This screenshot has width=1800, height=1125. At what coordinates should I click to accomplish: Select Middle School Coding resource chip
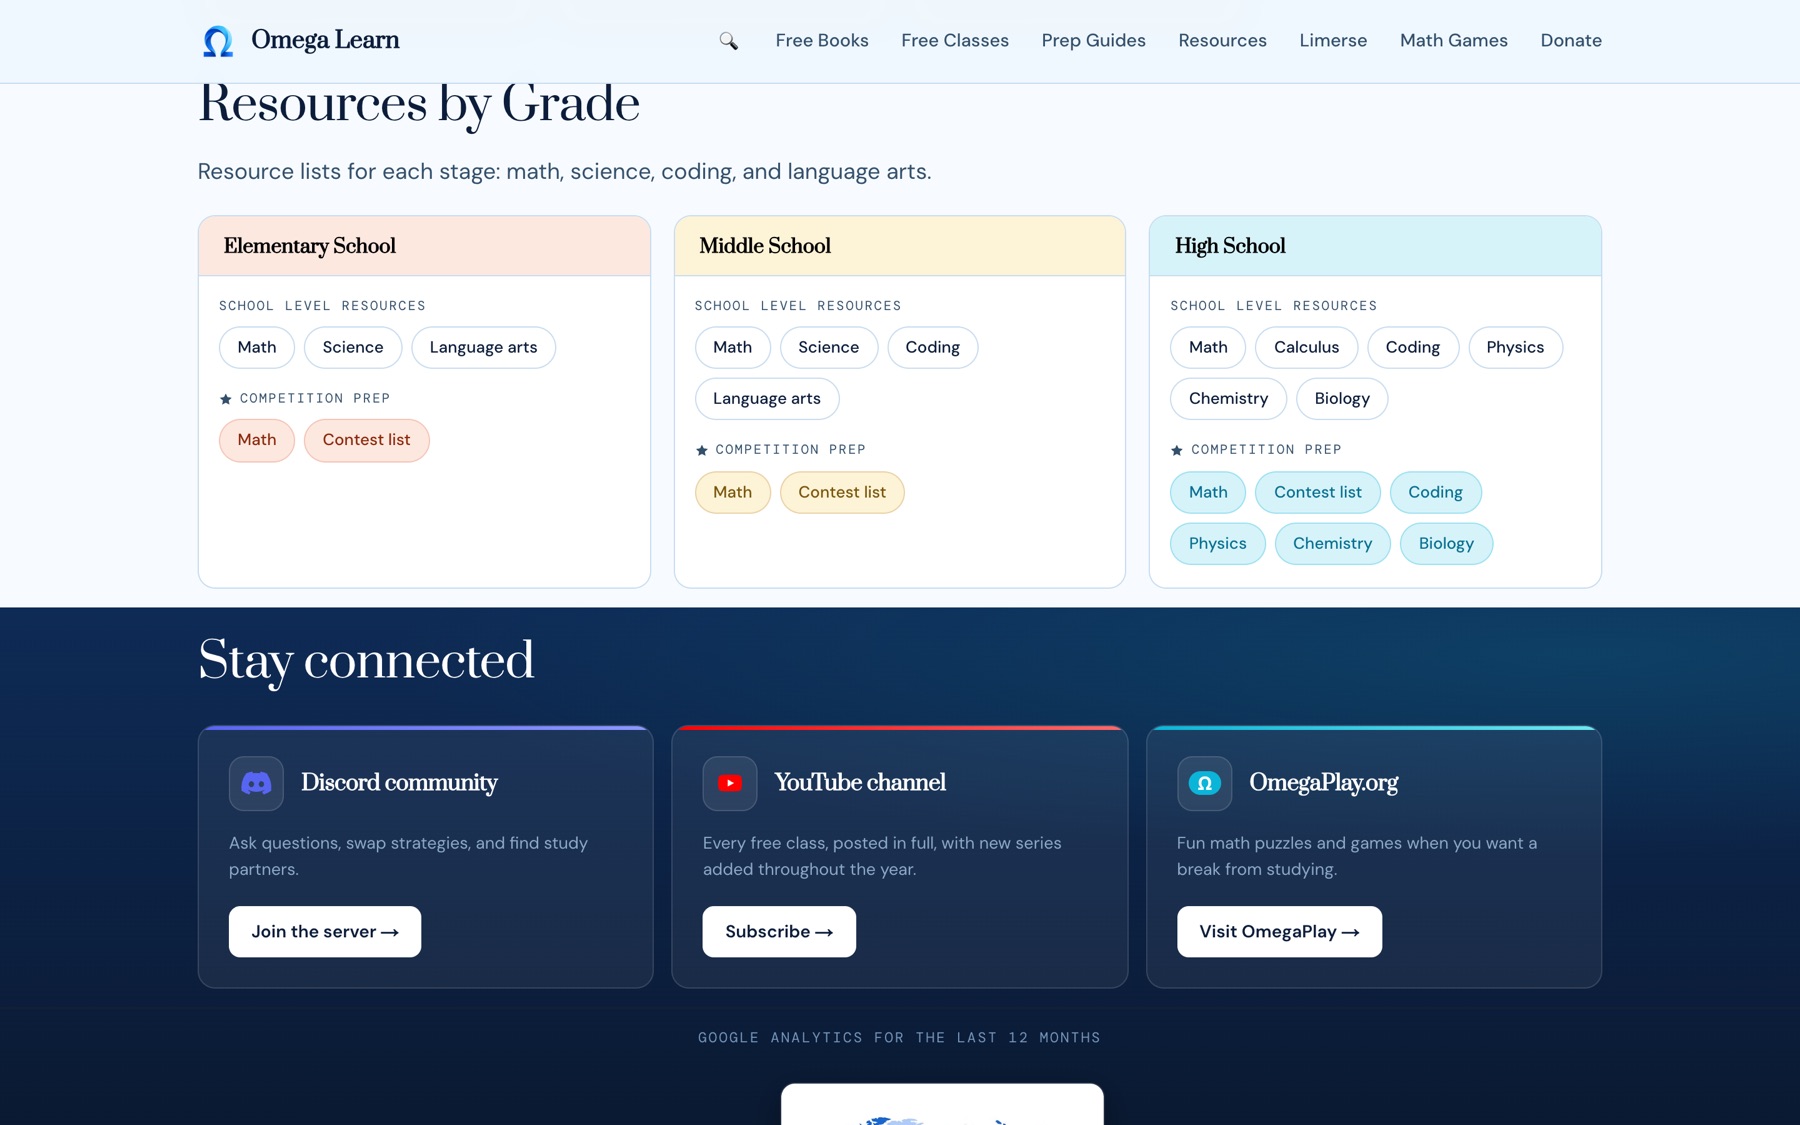(932, 347)
